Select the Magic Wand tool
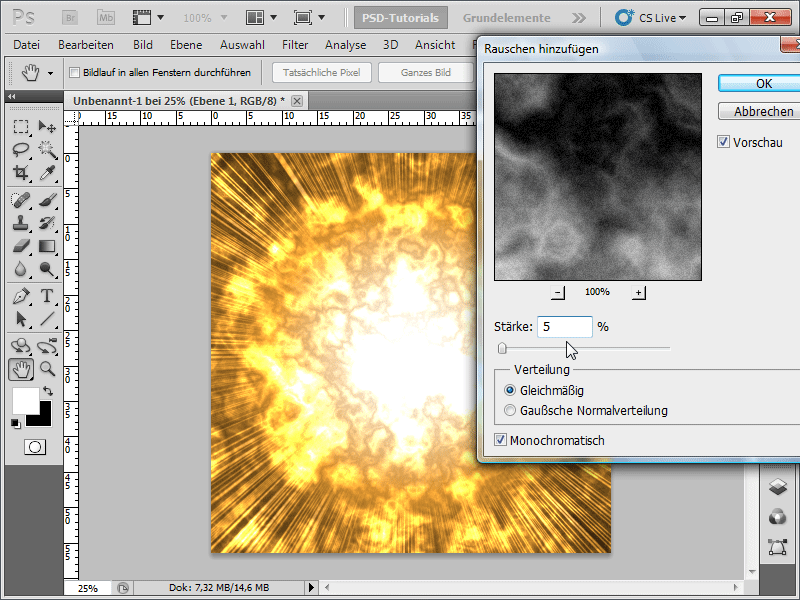800x600 pixels. [47, 149]
